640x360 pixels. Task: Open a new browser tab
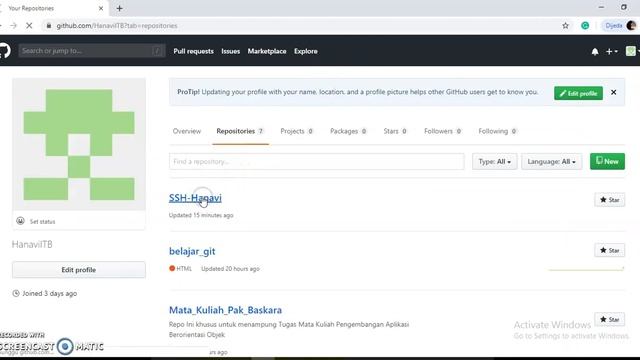click(119, 8)
